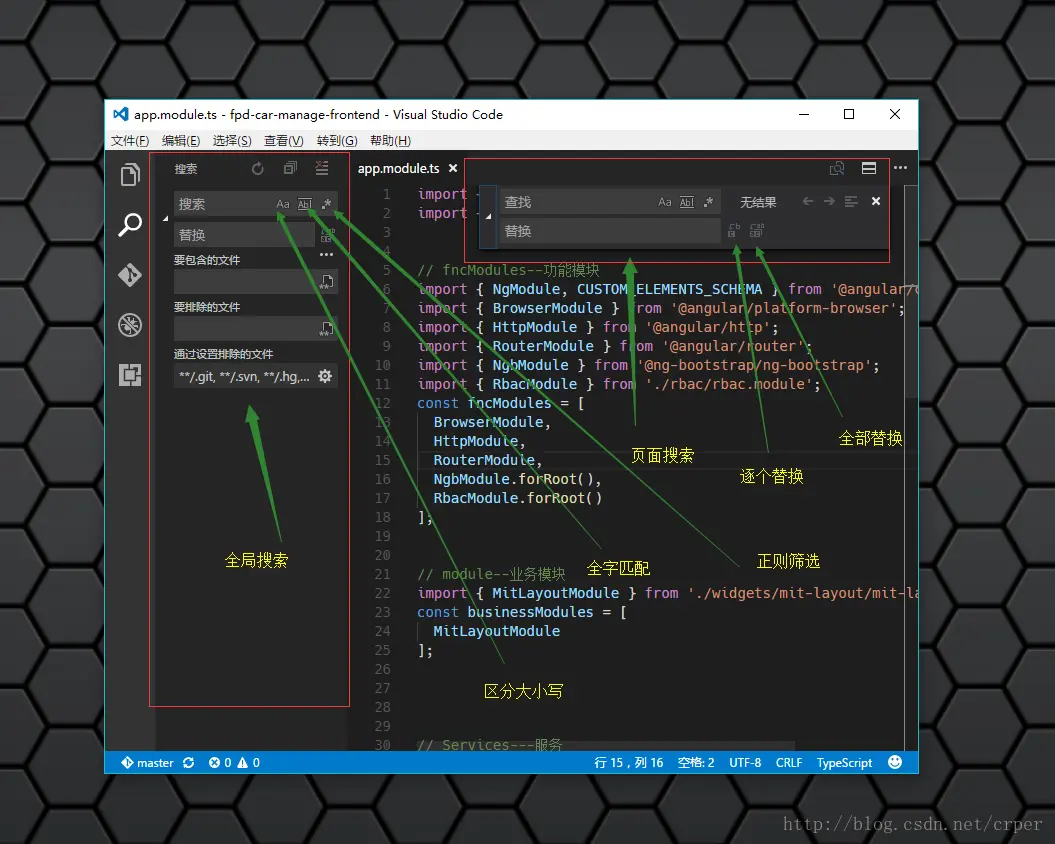Image resolution: width=1055 pixels, height=844 pixels.
Task: Close the editor find widget
Action: (876, 201)
